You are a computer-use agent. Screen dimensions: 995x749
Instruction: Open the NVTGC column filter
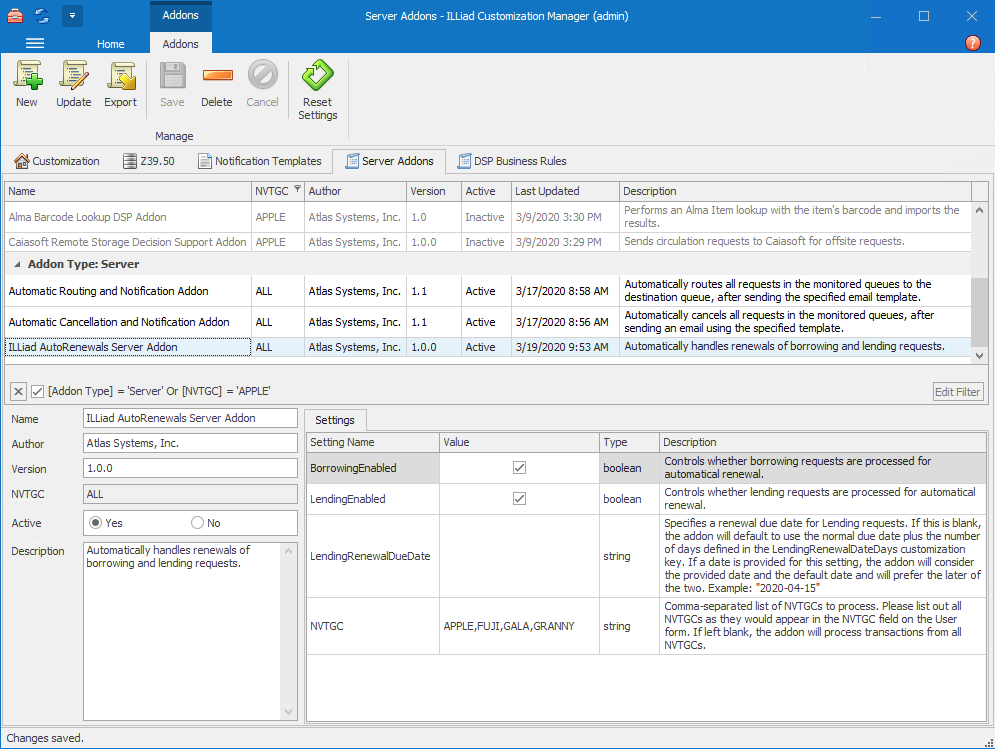tap(296, 189)
